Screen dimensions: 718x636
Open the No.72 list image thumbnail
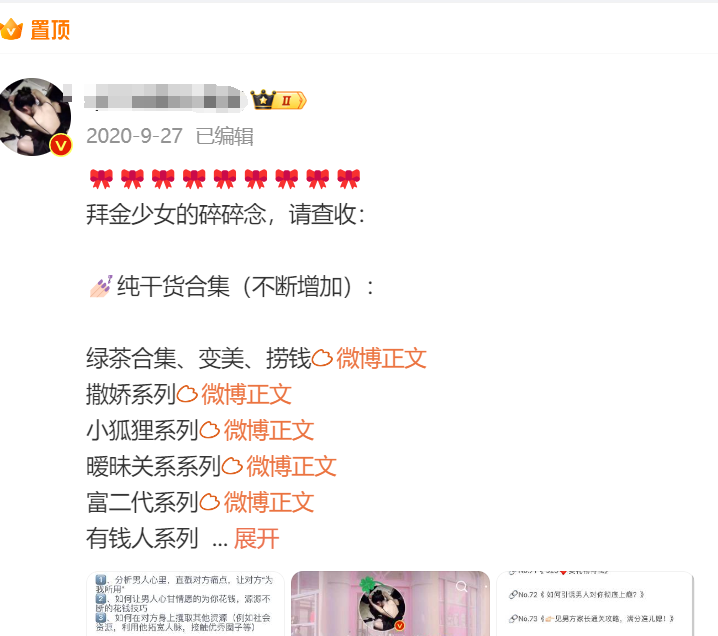tap(595, 603)
